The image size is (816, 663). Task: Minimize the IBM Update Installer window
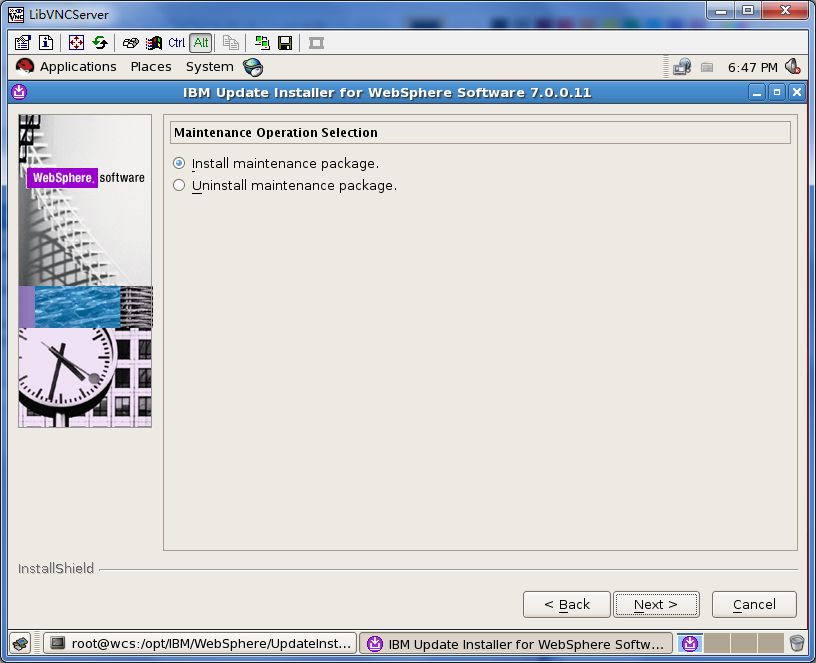point(757,93)
